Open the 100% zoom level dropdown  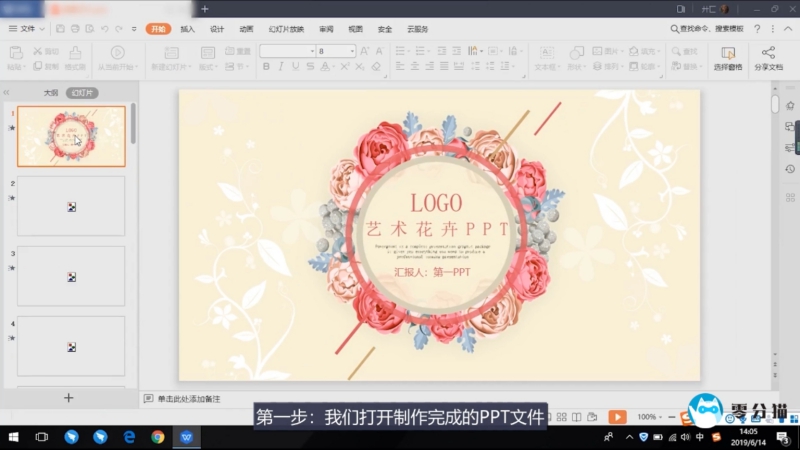tap(649, 416)
